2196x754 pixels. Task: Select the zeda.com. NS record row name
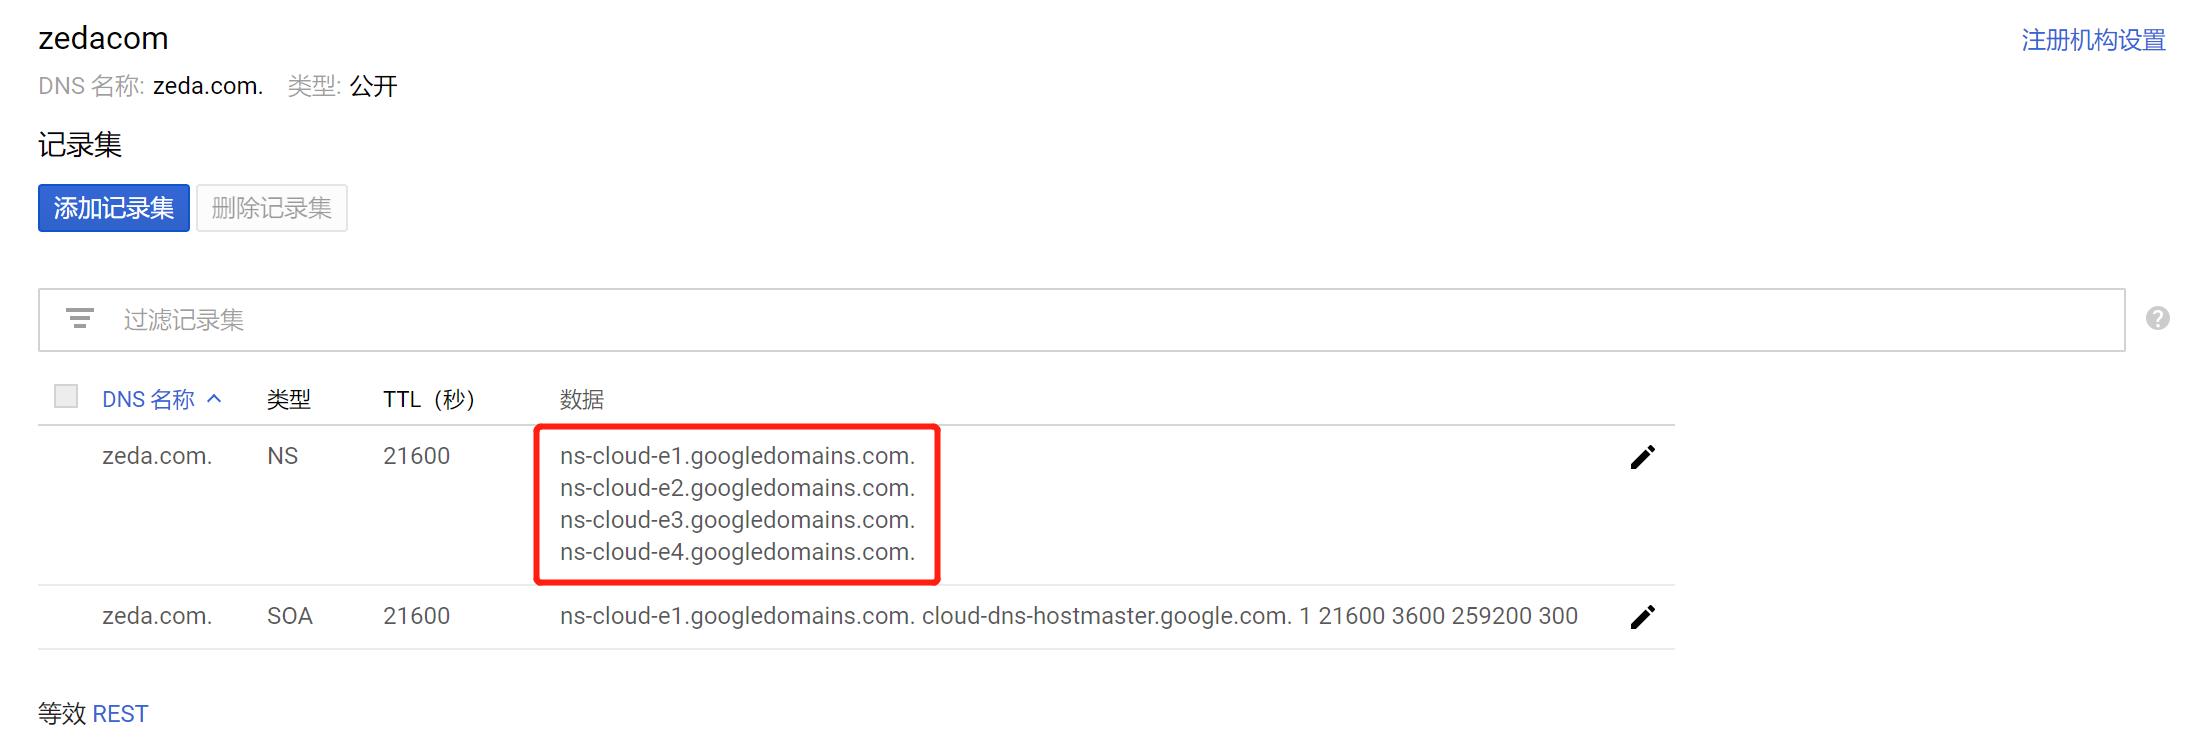tap(157, 456)
